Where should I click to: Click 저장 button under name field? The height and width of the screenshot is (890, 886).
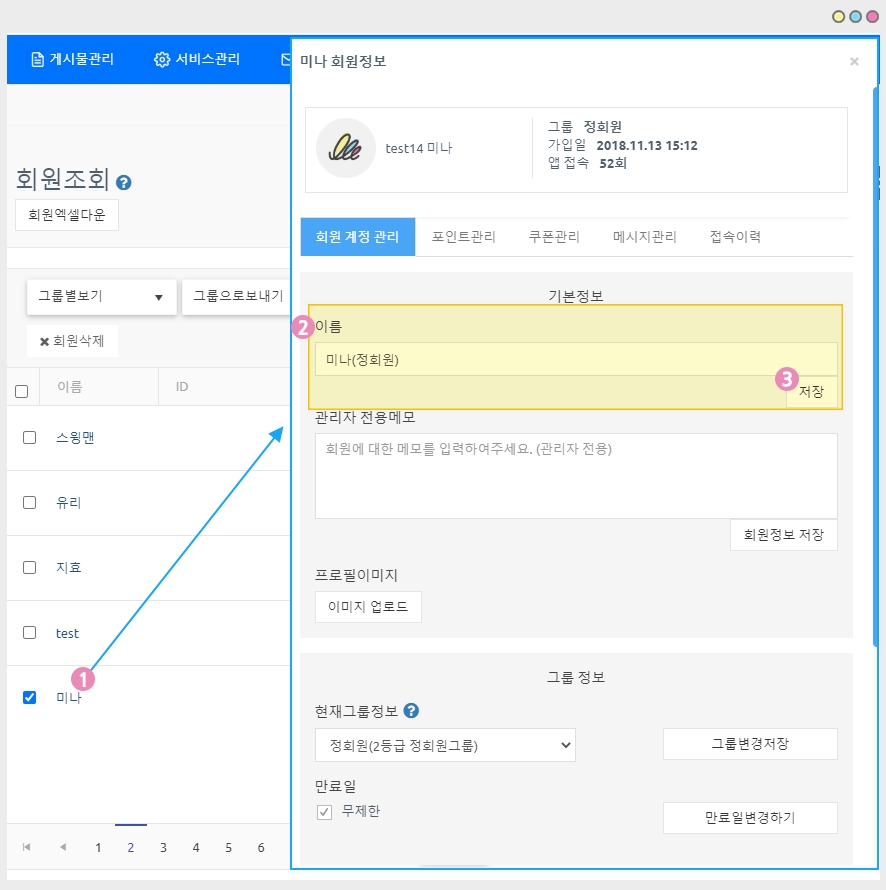click(x=811, y=392)
